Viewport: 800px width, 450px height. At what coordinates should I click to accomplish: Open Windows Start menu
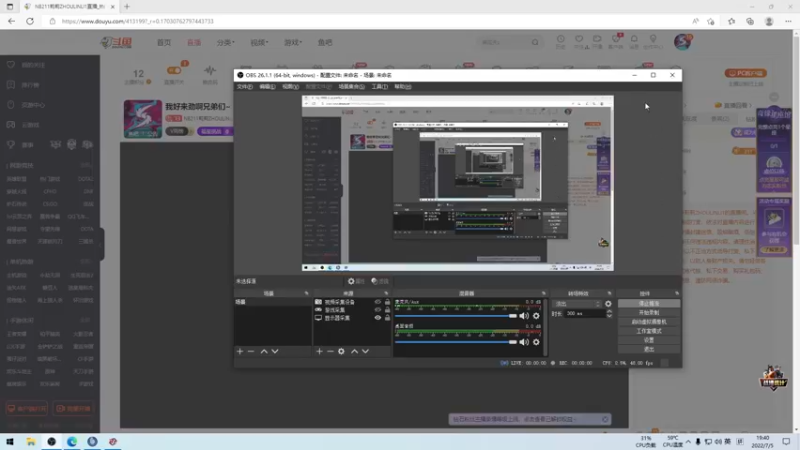[x=10, y=442]
